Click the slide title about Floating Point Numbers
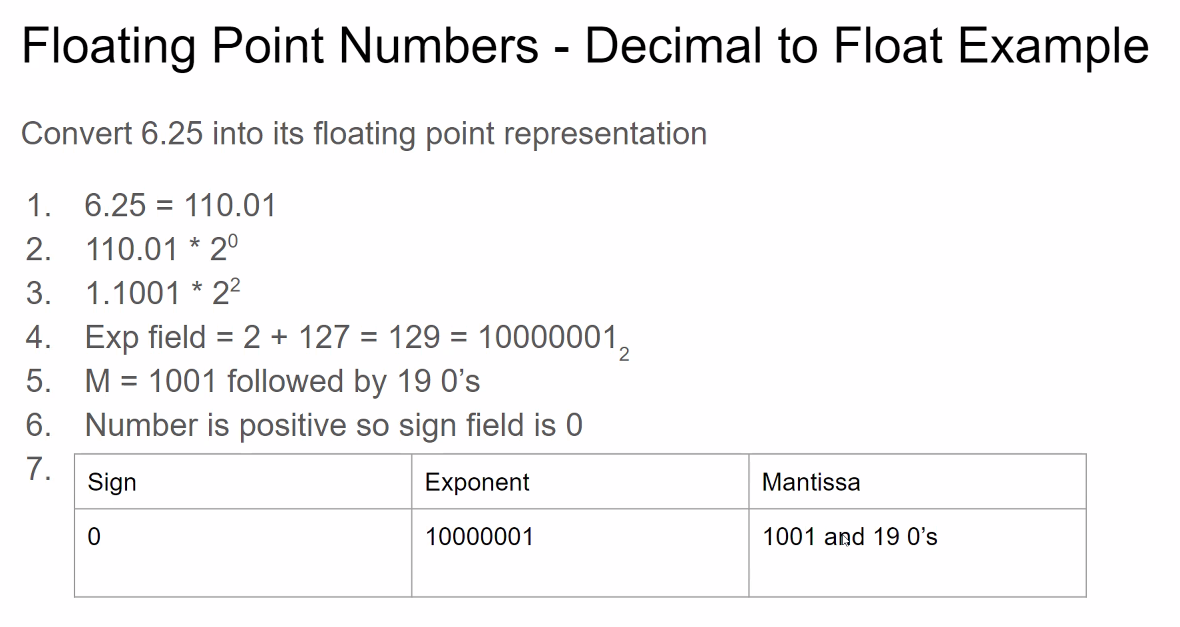This screenshot has width=1180, height=627. click(585, 47)
